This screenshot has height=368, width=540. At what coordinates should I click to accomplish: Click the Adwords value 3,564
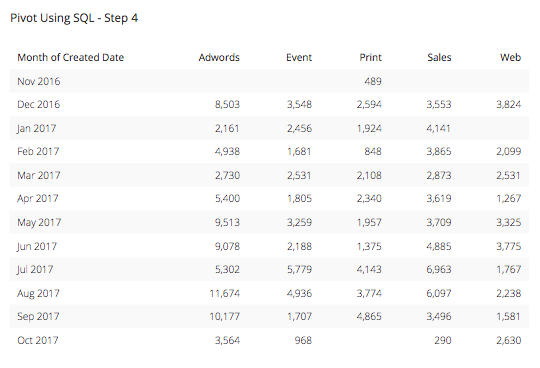[x=227, y=340]
